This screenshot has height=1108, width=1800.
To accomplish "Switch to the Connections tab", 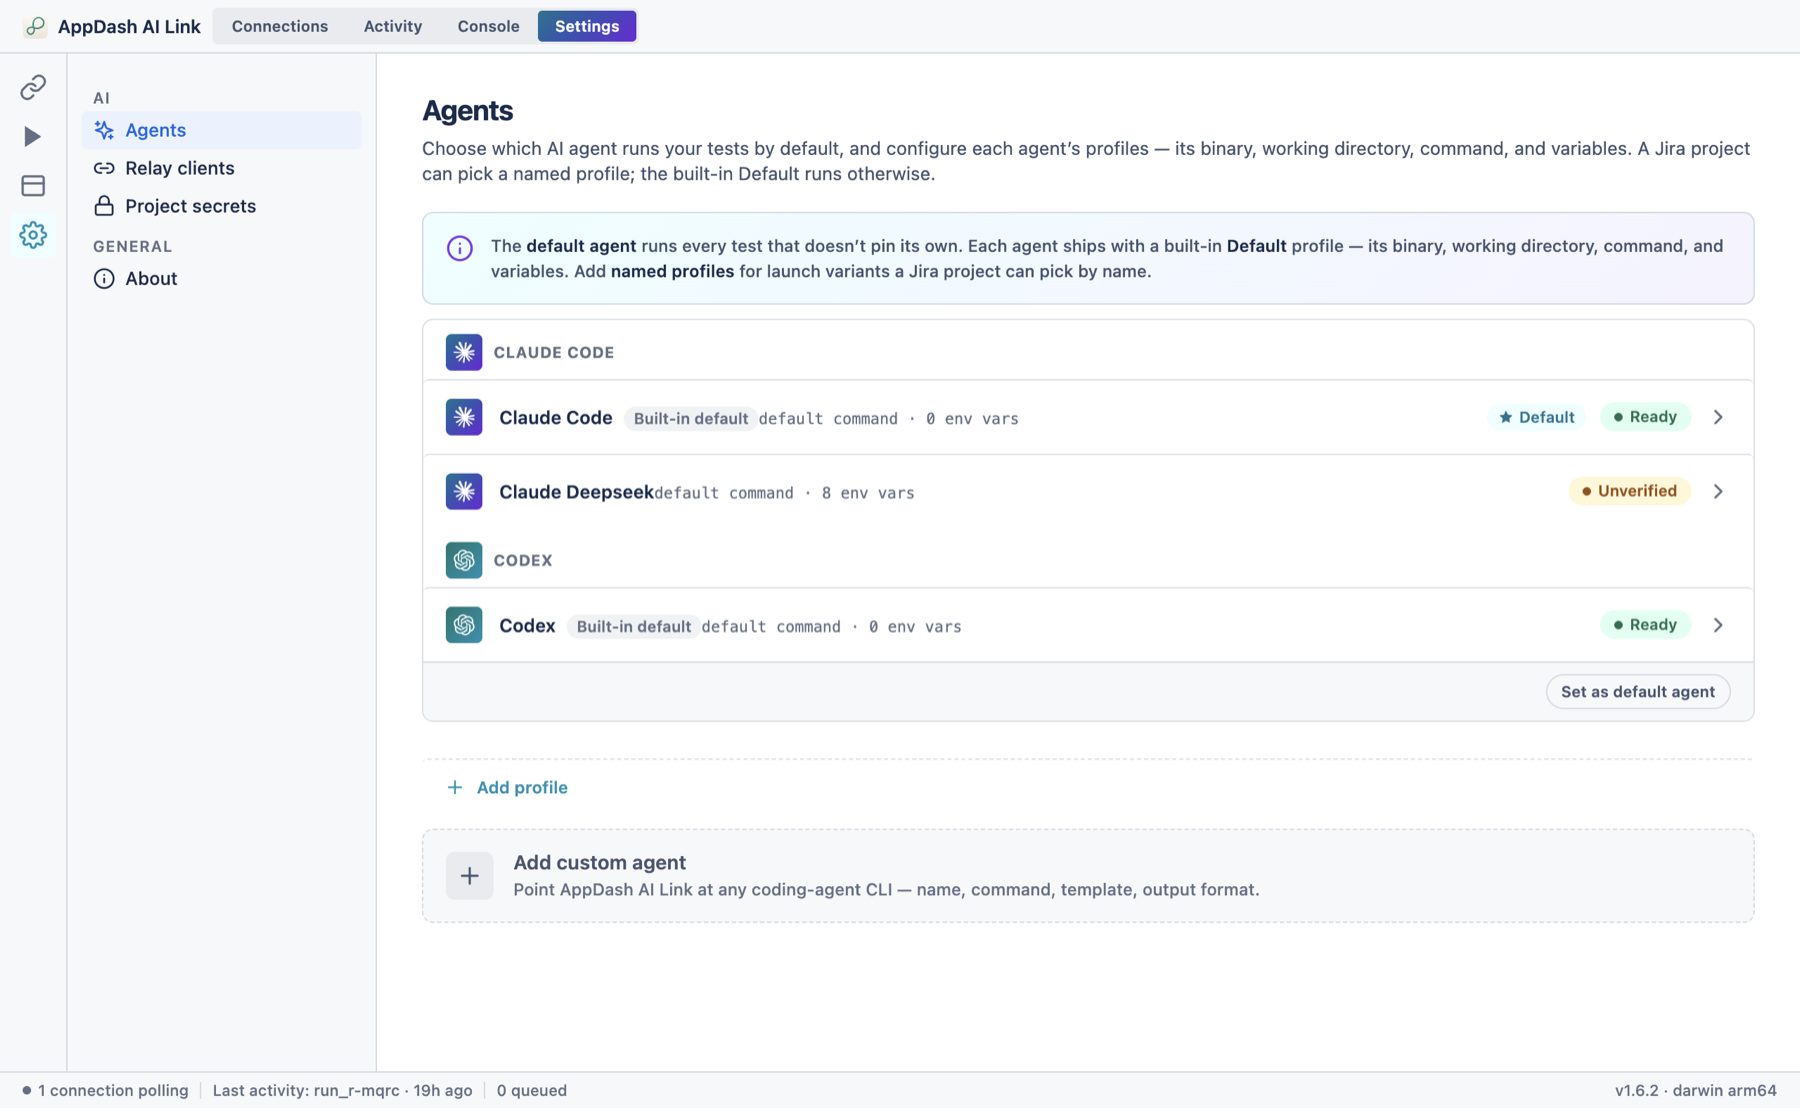I will point(280,26).
